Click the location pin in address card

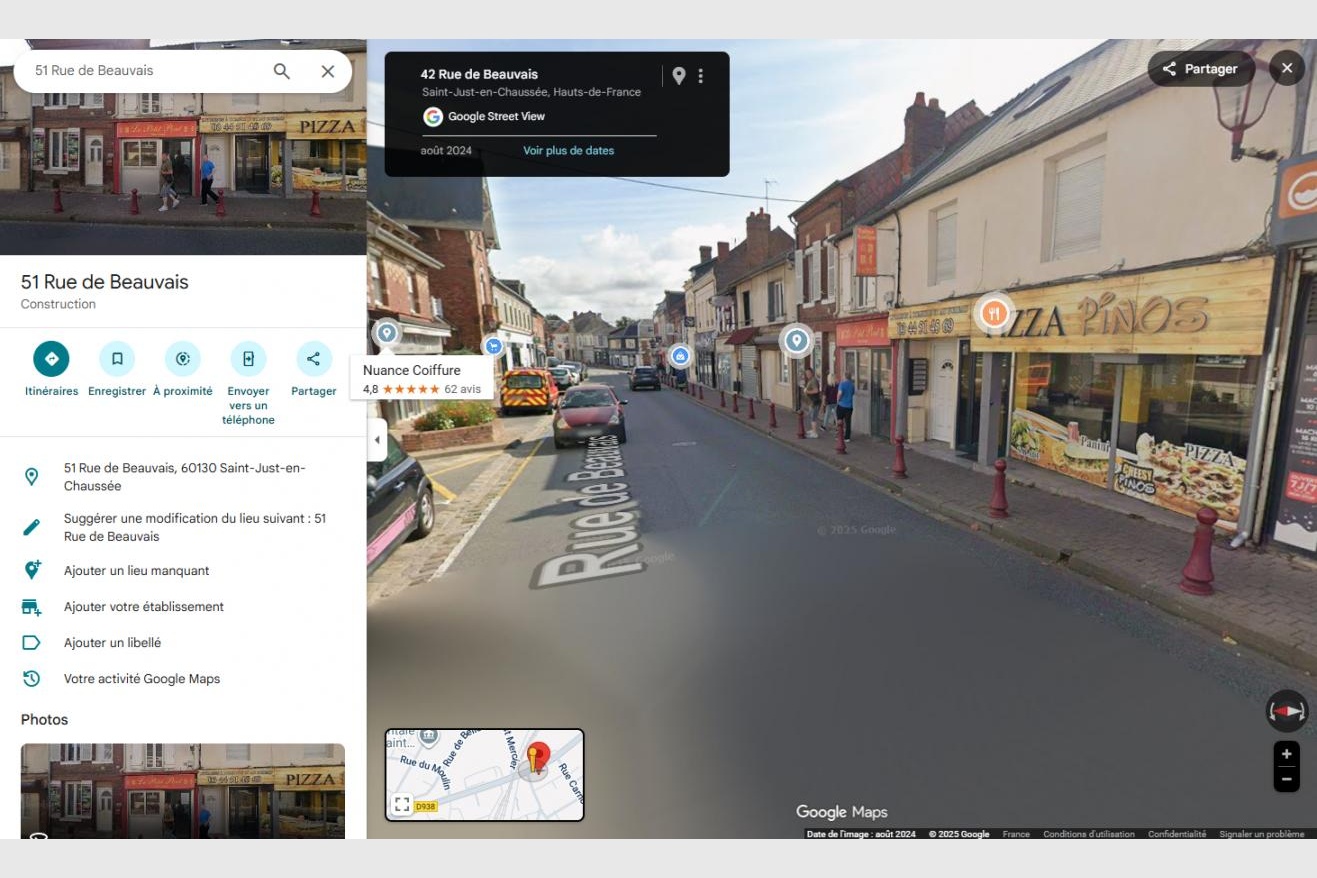pyautogui.click(x=679, y=76)
